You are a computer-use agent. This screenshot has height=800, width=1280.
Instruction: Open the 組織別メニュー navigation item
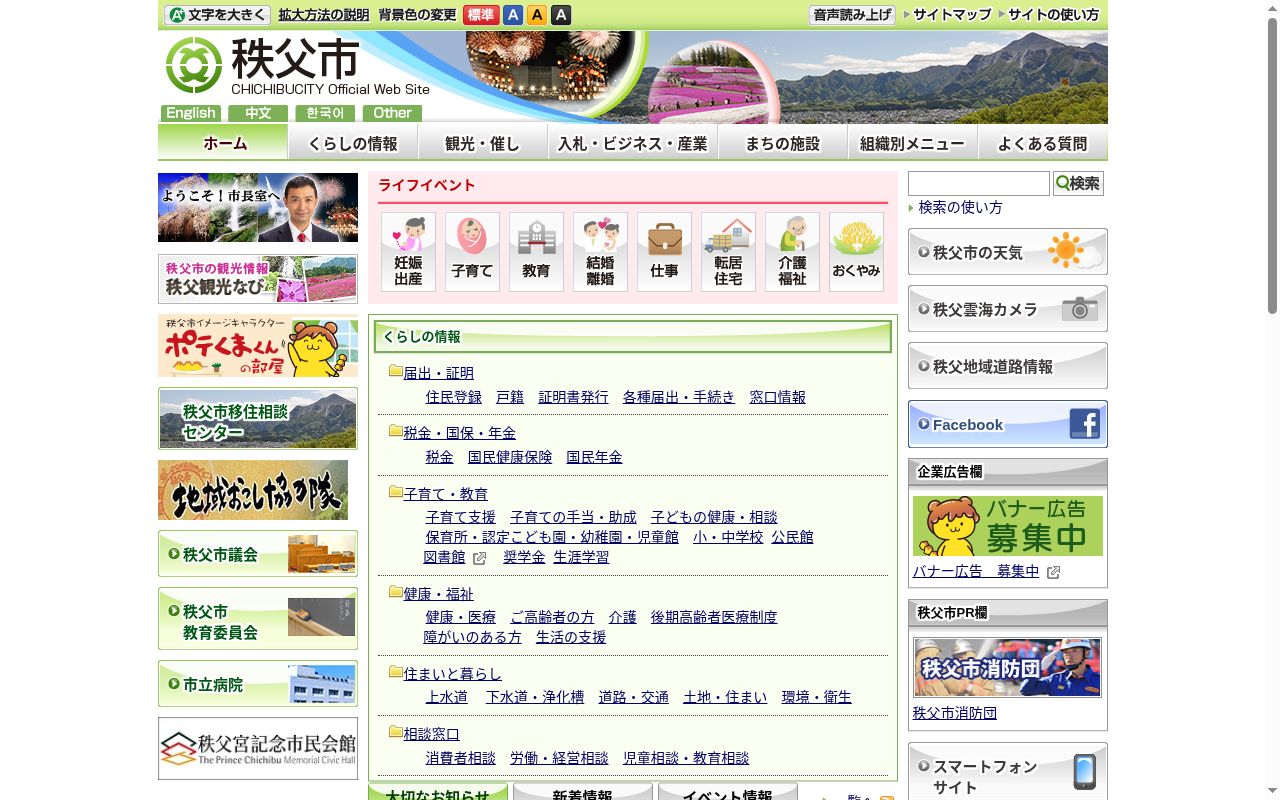pyautogui.click(x=913, y=143)
